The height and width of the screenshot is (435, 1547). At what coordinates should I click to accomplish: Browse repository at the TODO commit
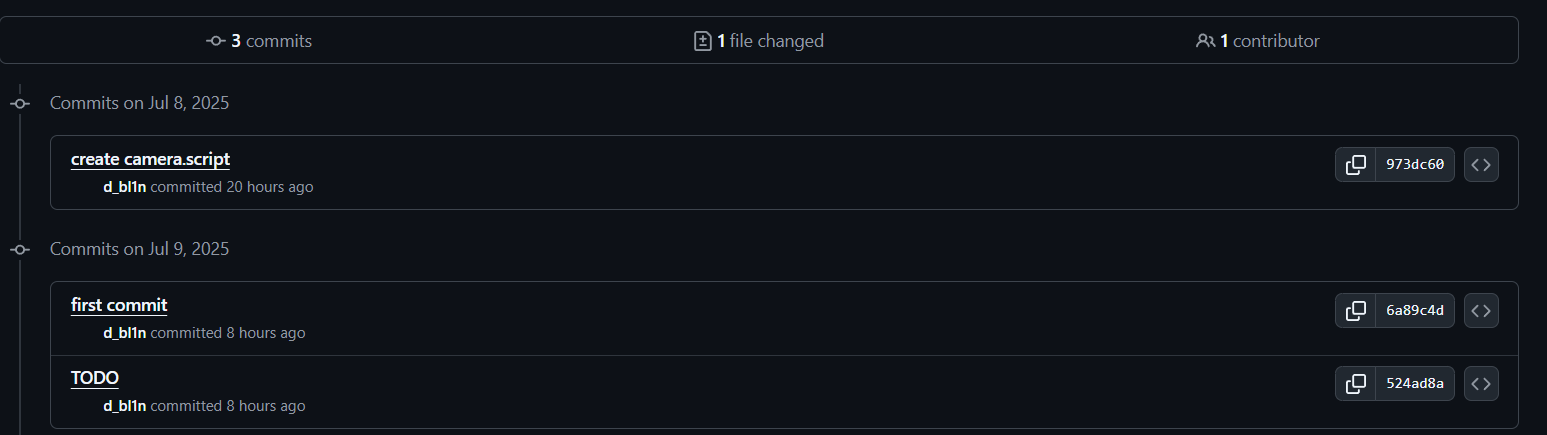click(1481, 384)
